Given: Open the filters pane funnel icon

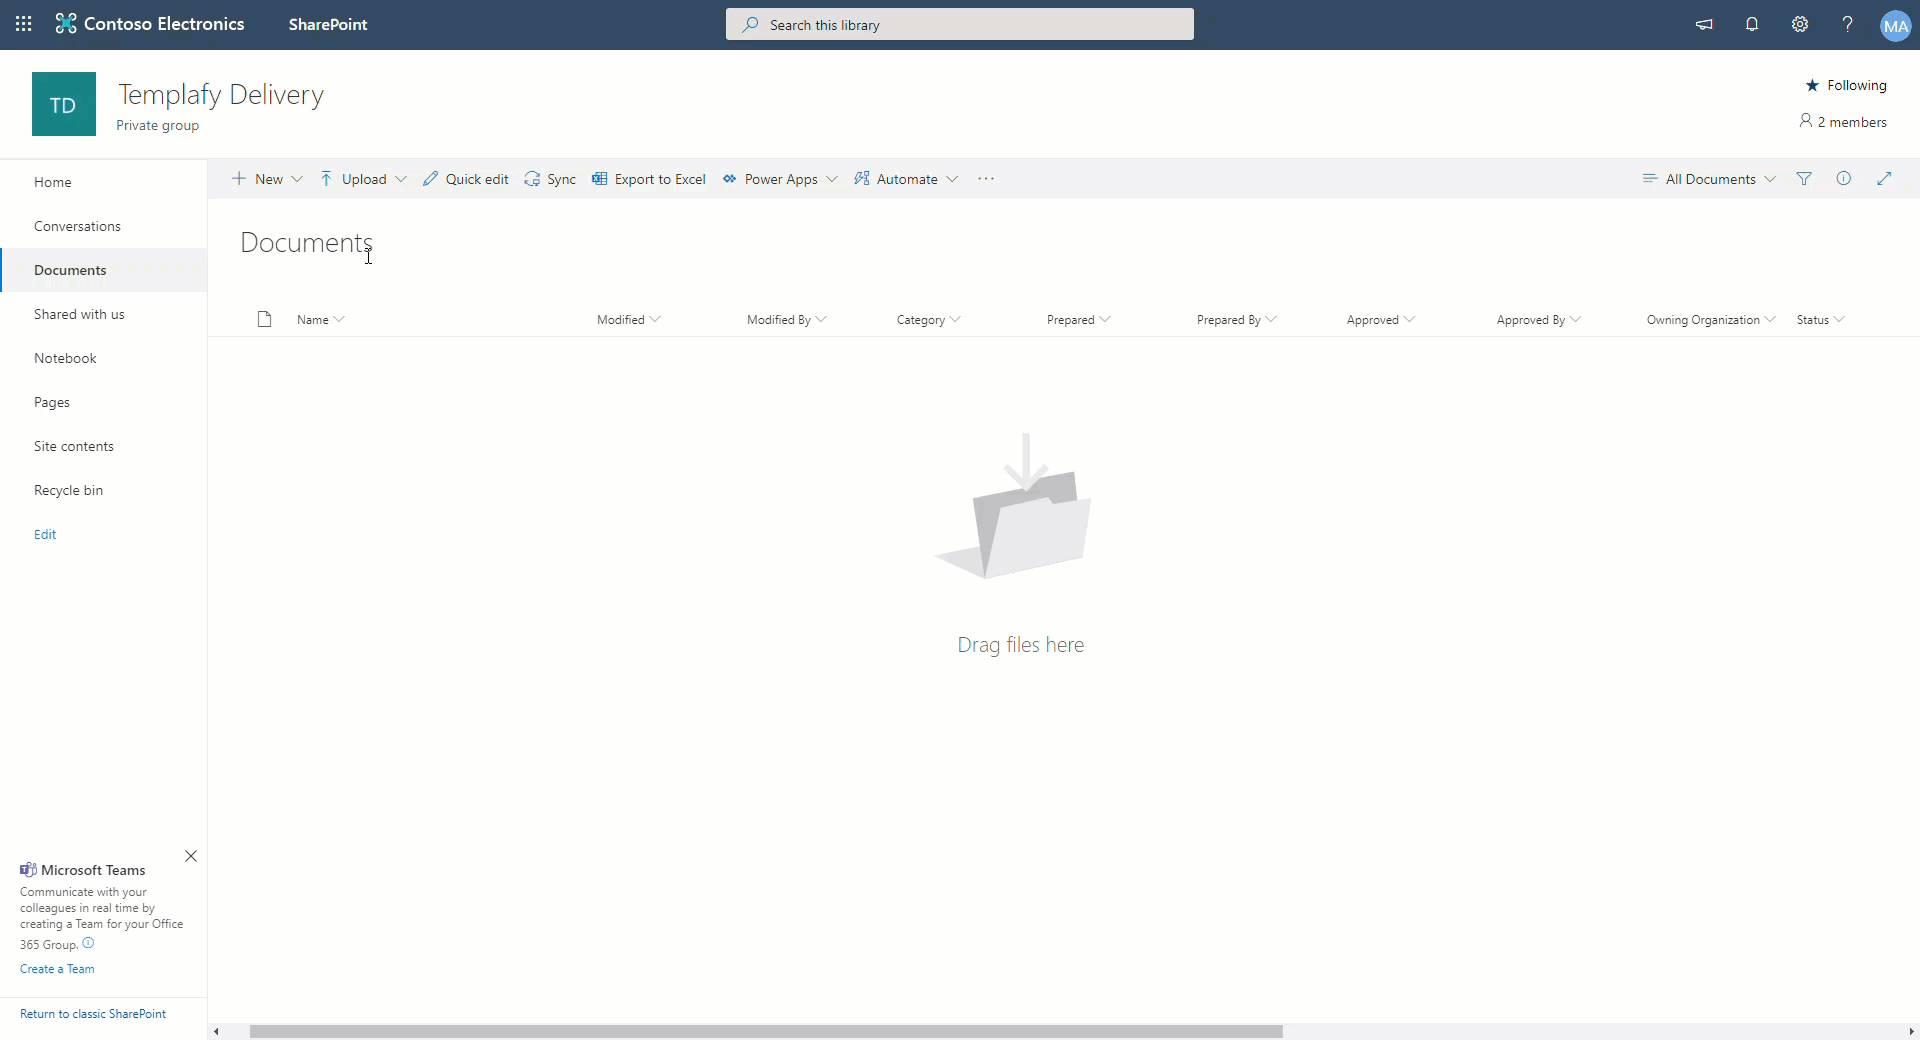Looking at the screenshot, I should (1804, 179).
